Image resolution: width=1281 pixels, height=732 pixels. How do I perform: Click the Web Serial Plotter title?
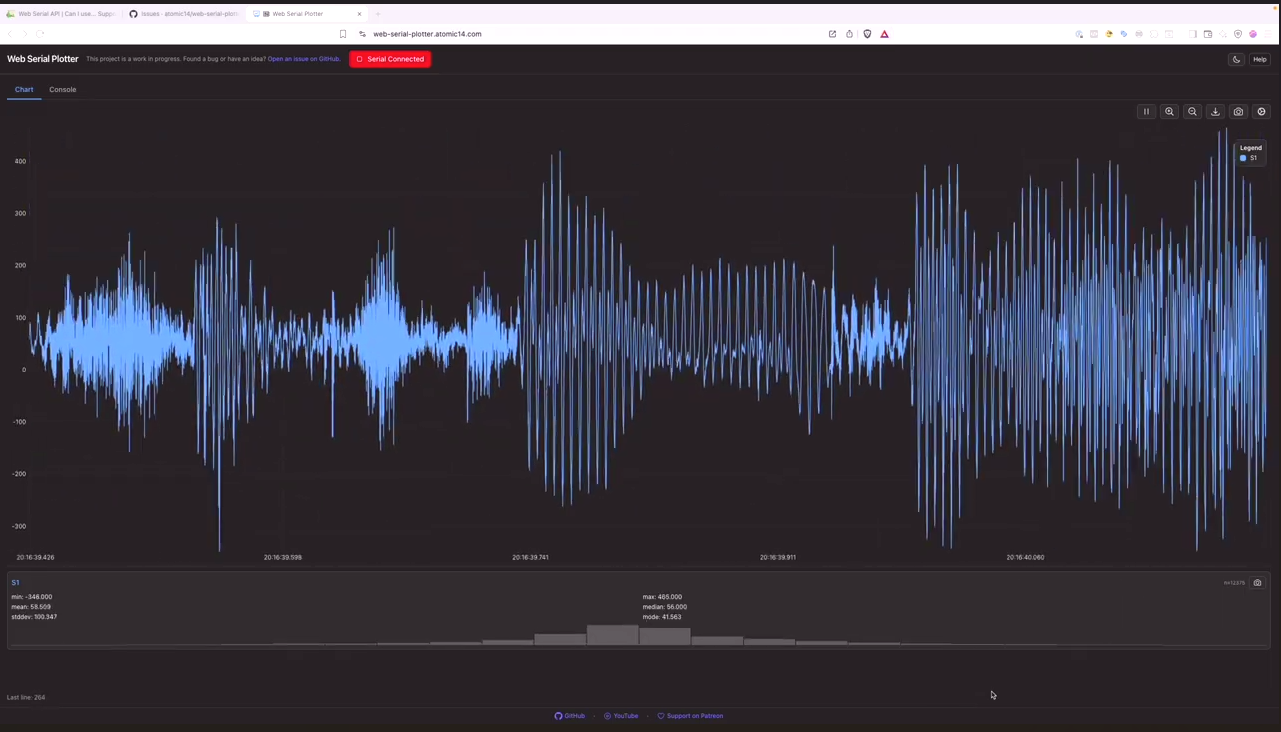43,59
